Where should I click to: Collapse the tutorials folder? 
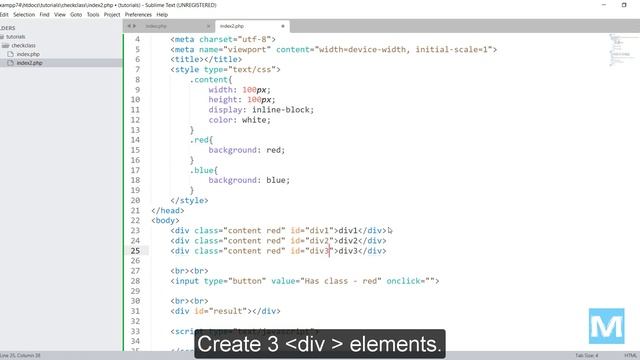2,37
